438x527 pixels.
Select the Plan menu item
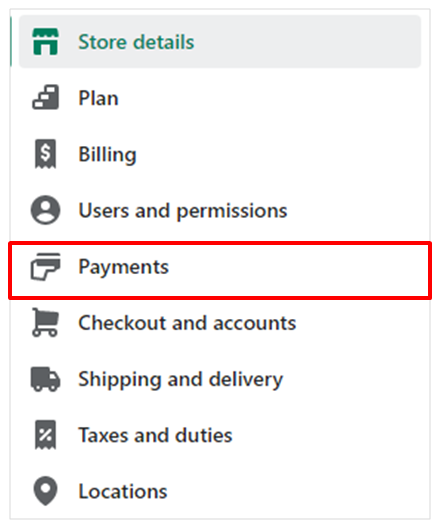point(220,98)
